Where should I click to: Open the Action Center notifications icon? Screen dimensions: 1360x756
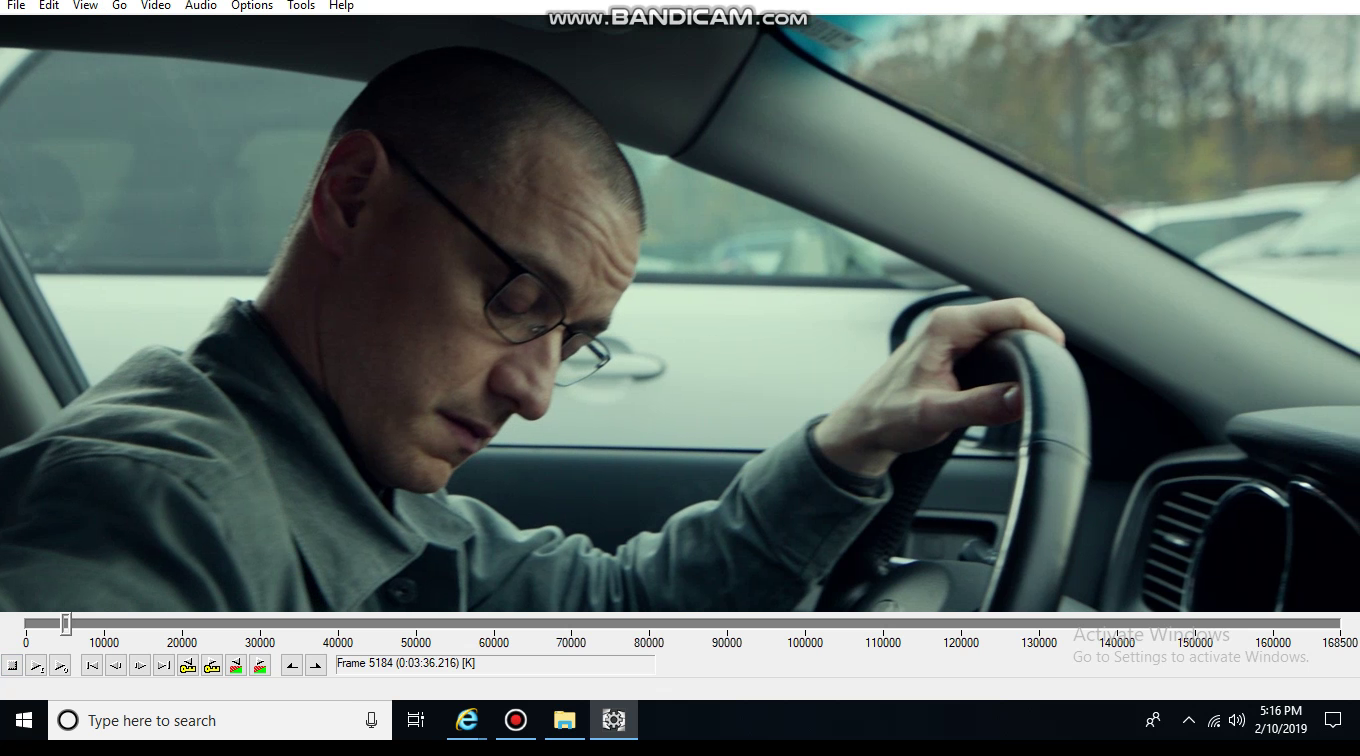1332,720
